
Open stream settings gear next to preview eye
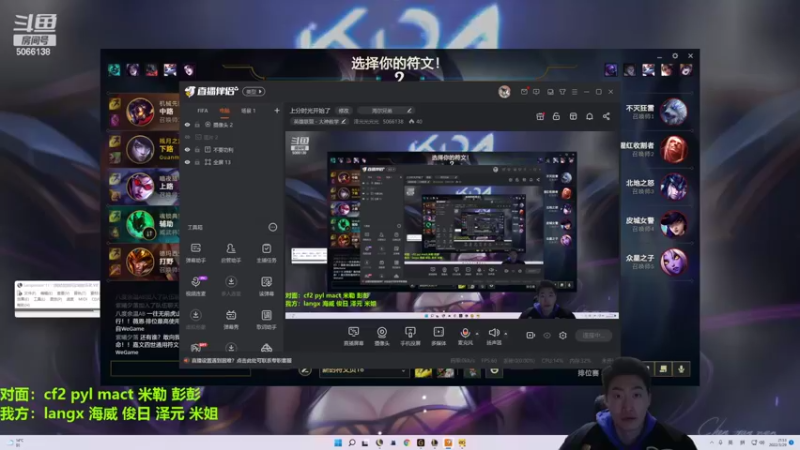coord(563,335)
